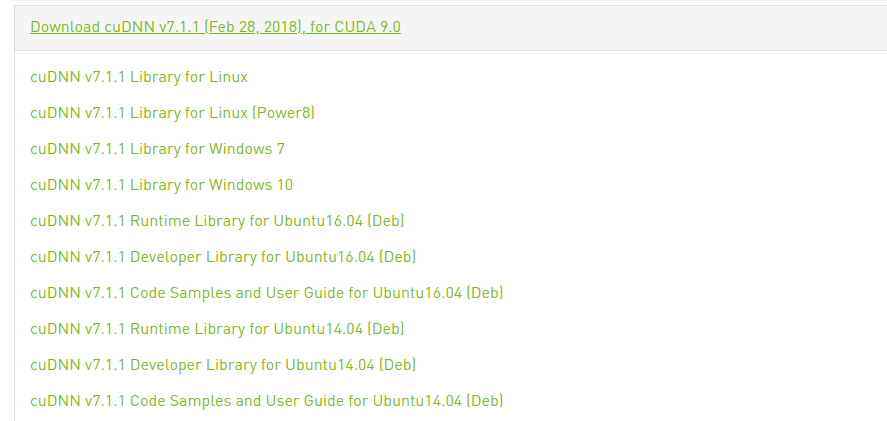Image resolution: width=887 pixels, height=421 pixels.
Task: Get the Ubuntu14.04 runtime Deb package
Action: (217, 329)
